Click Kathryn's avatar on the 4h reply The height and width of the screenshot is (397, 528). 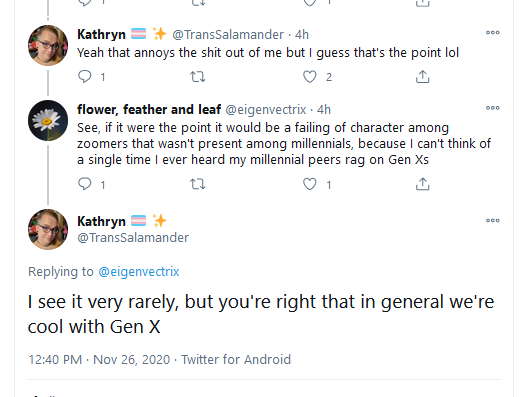point(48,45)
